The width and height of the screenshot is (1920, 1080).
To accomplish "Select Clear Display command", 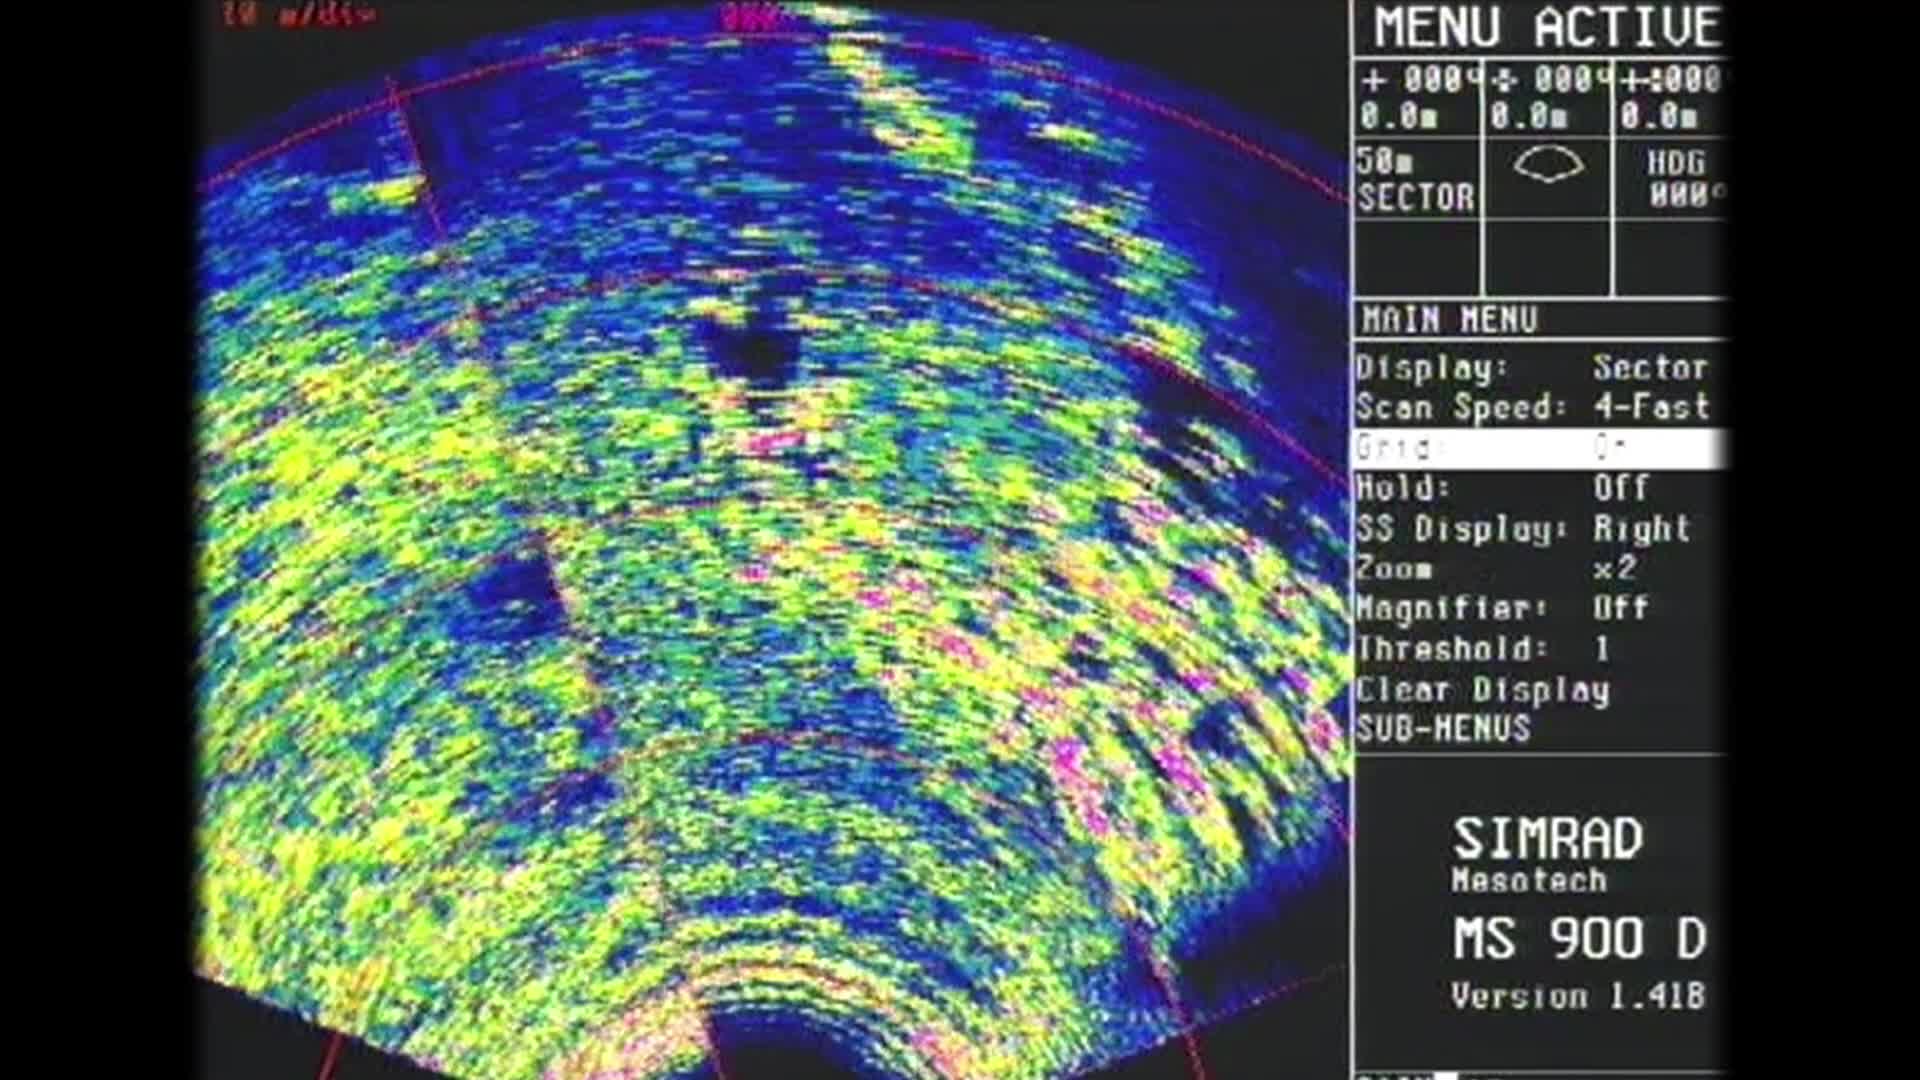I will 1482,690.
